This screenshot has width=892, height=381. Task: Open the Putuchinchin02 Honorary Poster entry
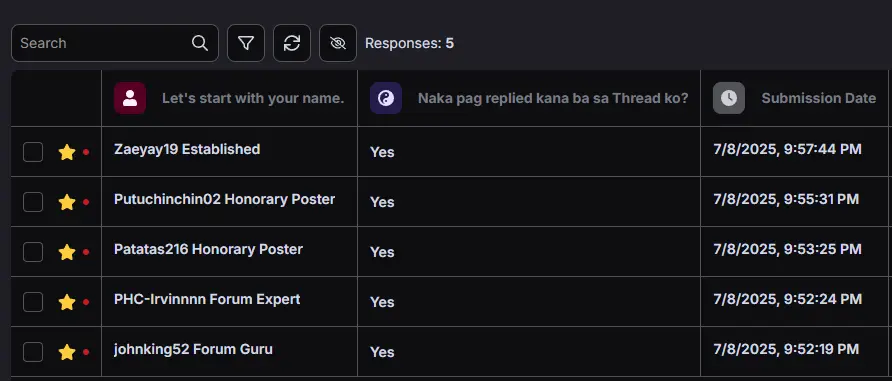pyautogui.click(x=224, y=200)
